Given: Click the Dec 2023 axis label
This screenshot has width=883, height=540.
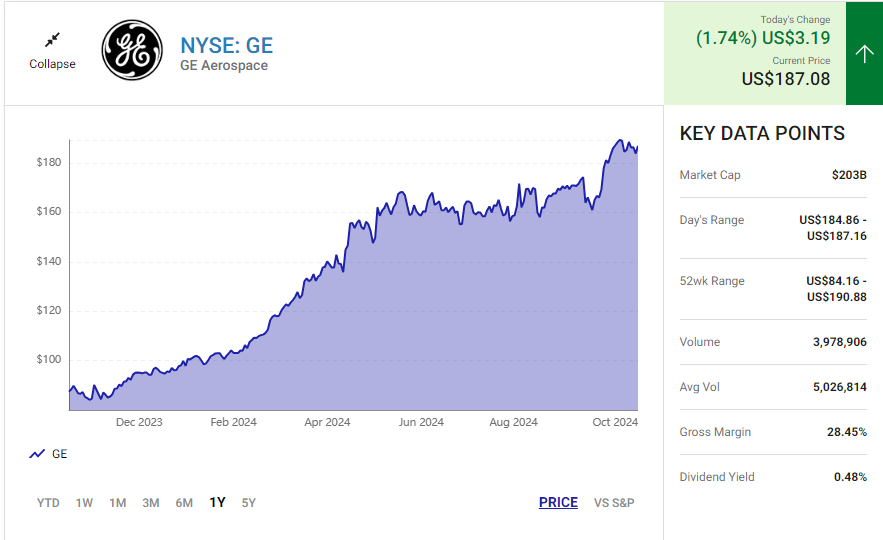Looking at the screenshot, I should (139, 422).
